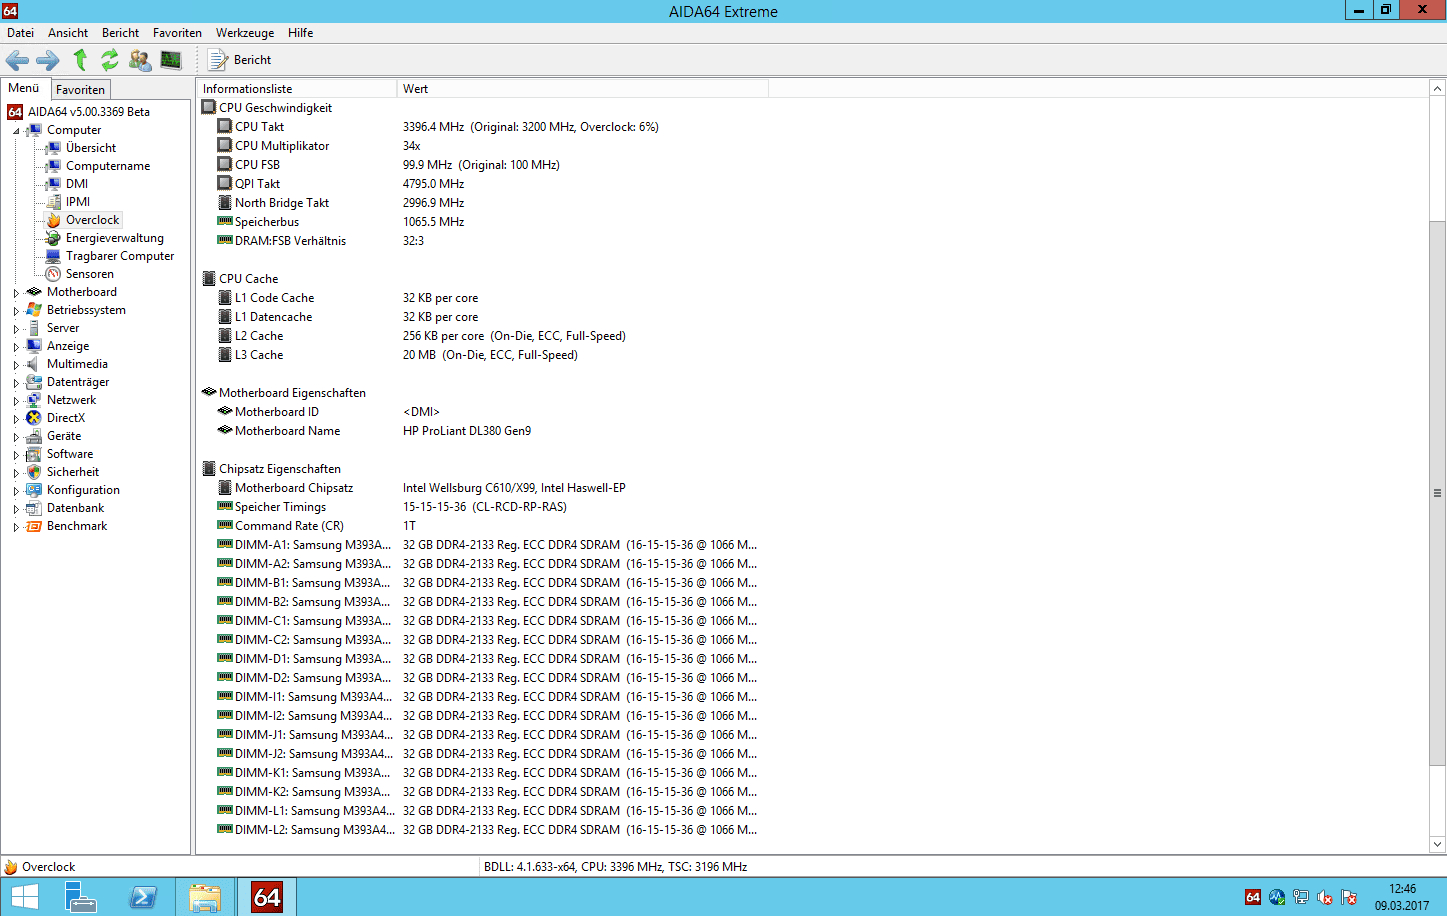Switch to the Menü tab in sidebar
1447x916 pixels.
pos(24,88)
